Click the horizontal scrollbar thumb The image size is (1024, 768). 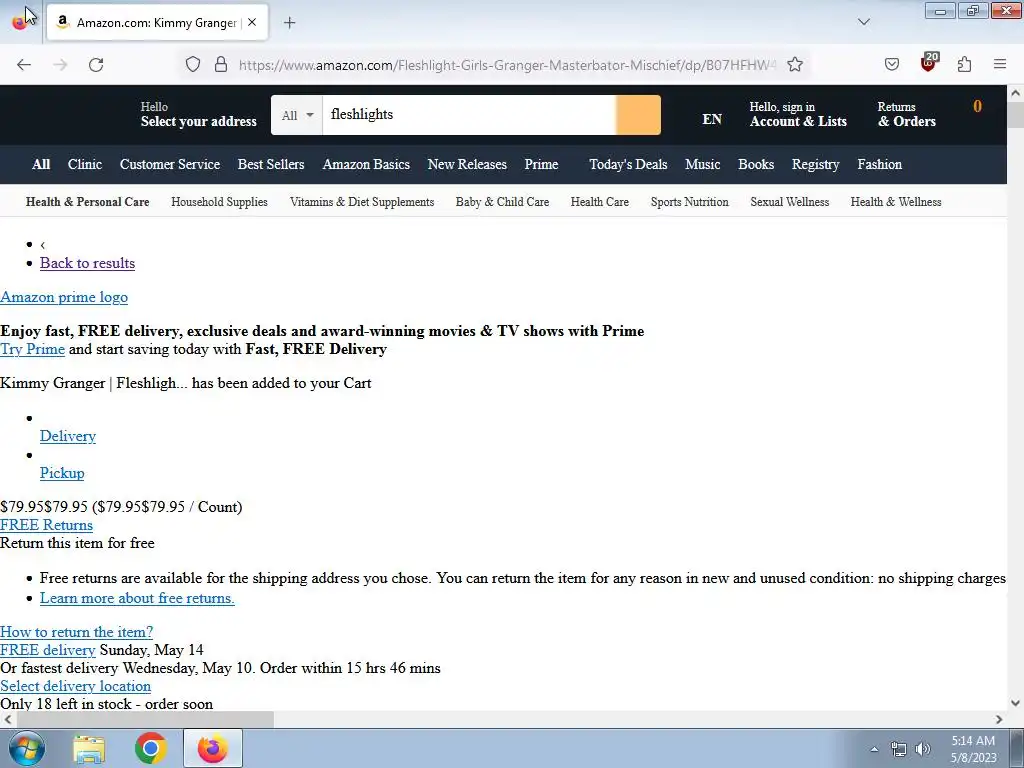(x=145, y=719)
